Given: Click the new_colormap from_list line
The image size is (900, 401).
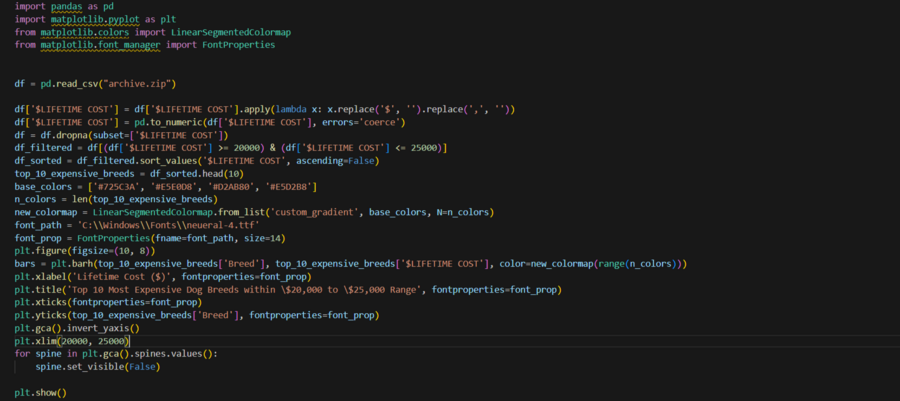Looking at the screenshot, I should tap(254, 212).
